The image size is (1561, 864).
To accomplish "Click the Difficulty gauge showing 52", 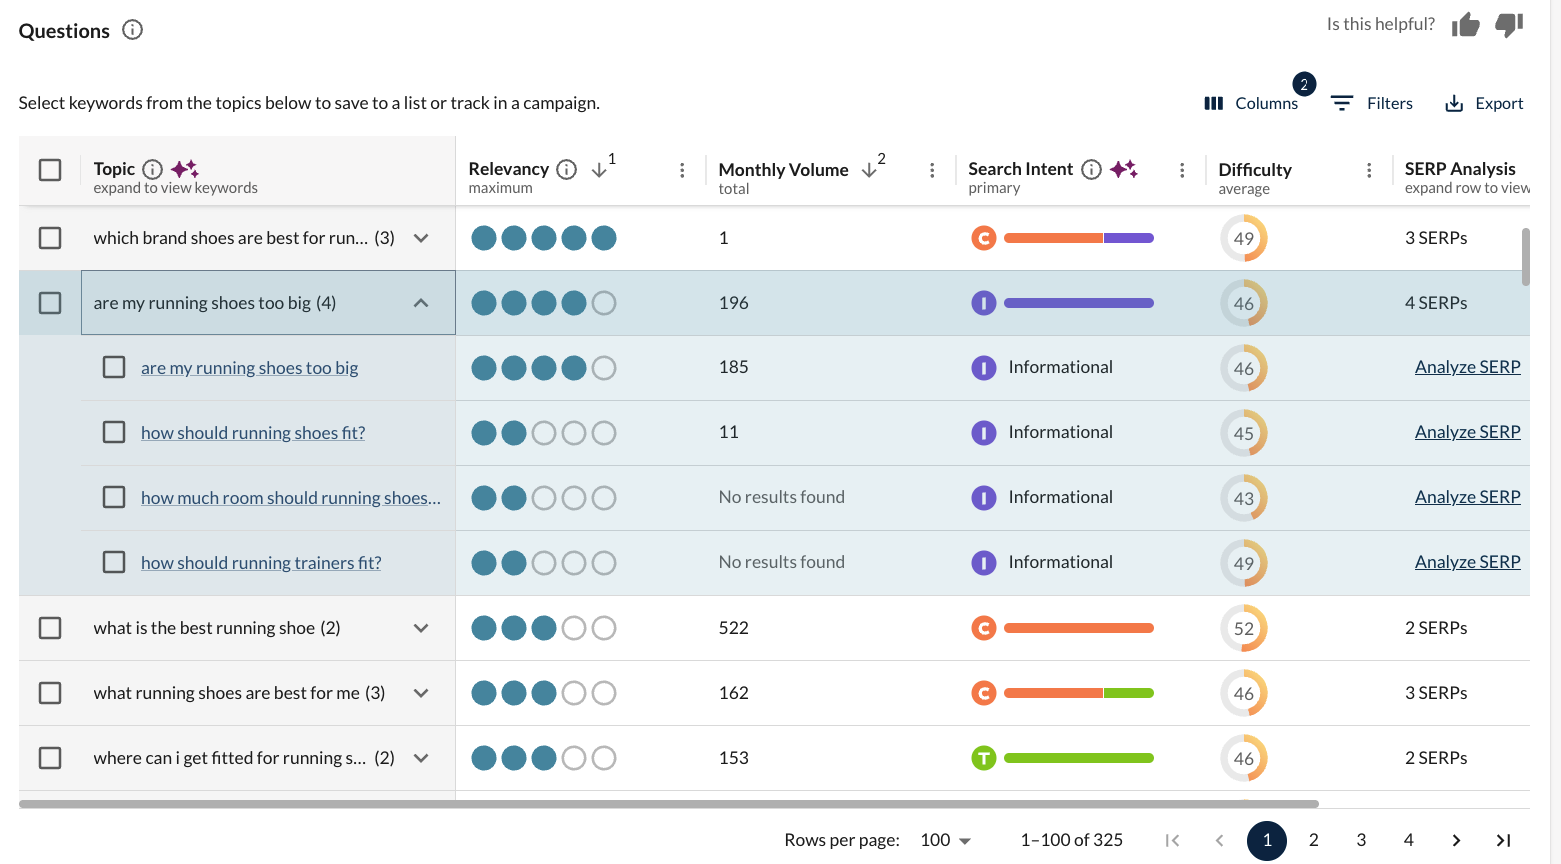I will pos(1243,627).
